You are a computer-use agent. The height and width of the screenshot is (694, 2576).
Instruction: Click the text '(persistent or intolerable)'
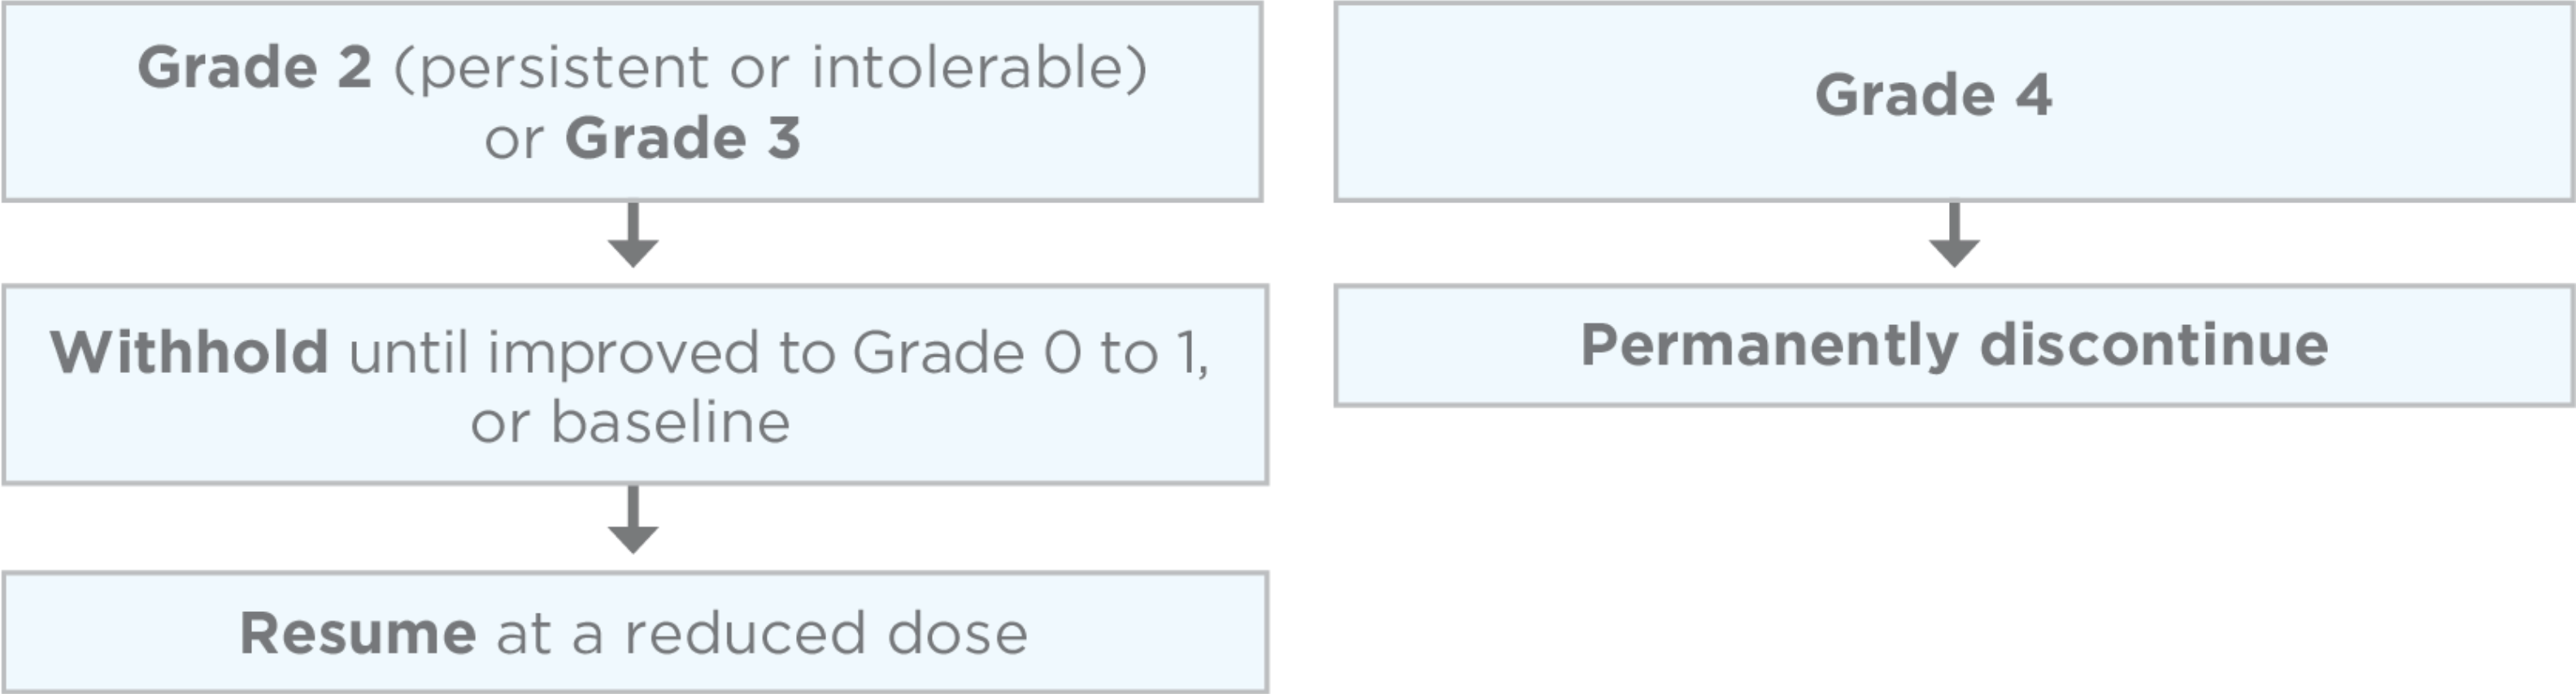tap(770, 69)
